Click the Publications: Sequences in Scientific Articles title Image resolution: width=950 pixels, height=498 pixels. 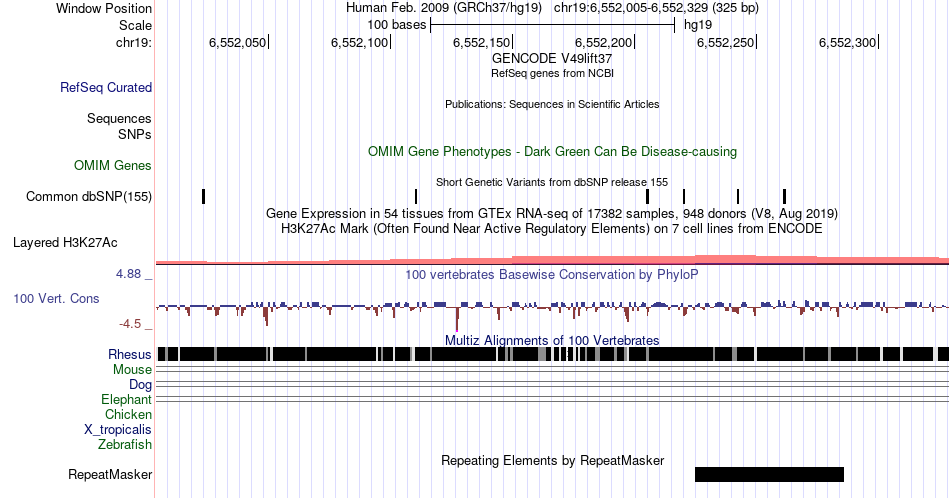[552, 104]
